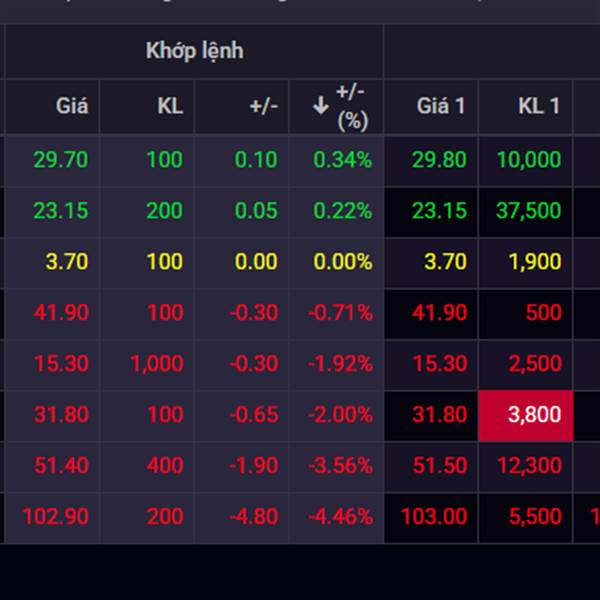600x600 pixels.
Task: Select the 0.34% change cell
Action: pyautogui.click(x=342, y=160)
